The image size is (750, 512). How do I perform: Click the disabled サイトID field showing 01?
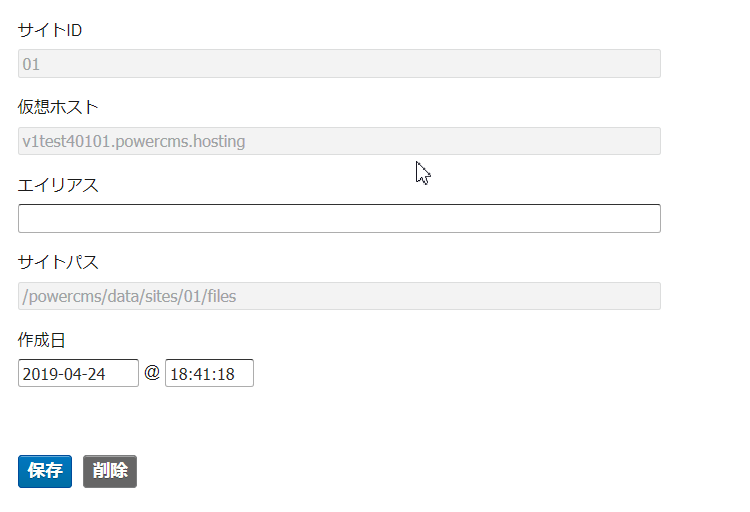pyautogui.click(x=339, y=64)
